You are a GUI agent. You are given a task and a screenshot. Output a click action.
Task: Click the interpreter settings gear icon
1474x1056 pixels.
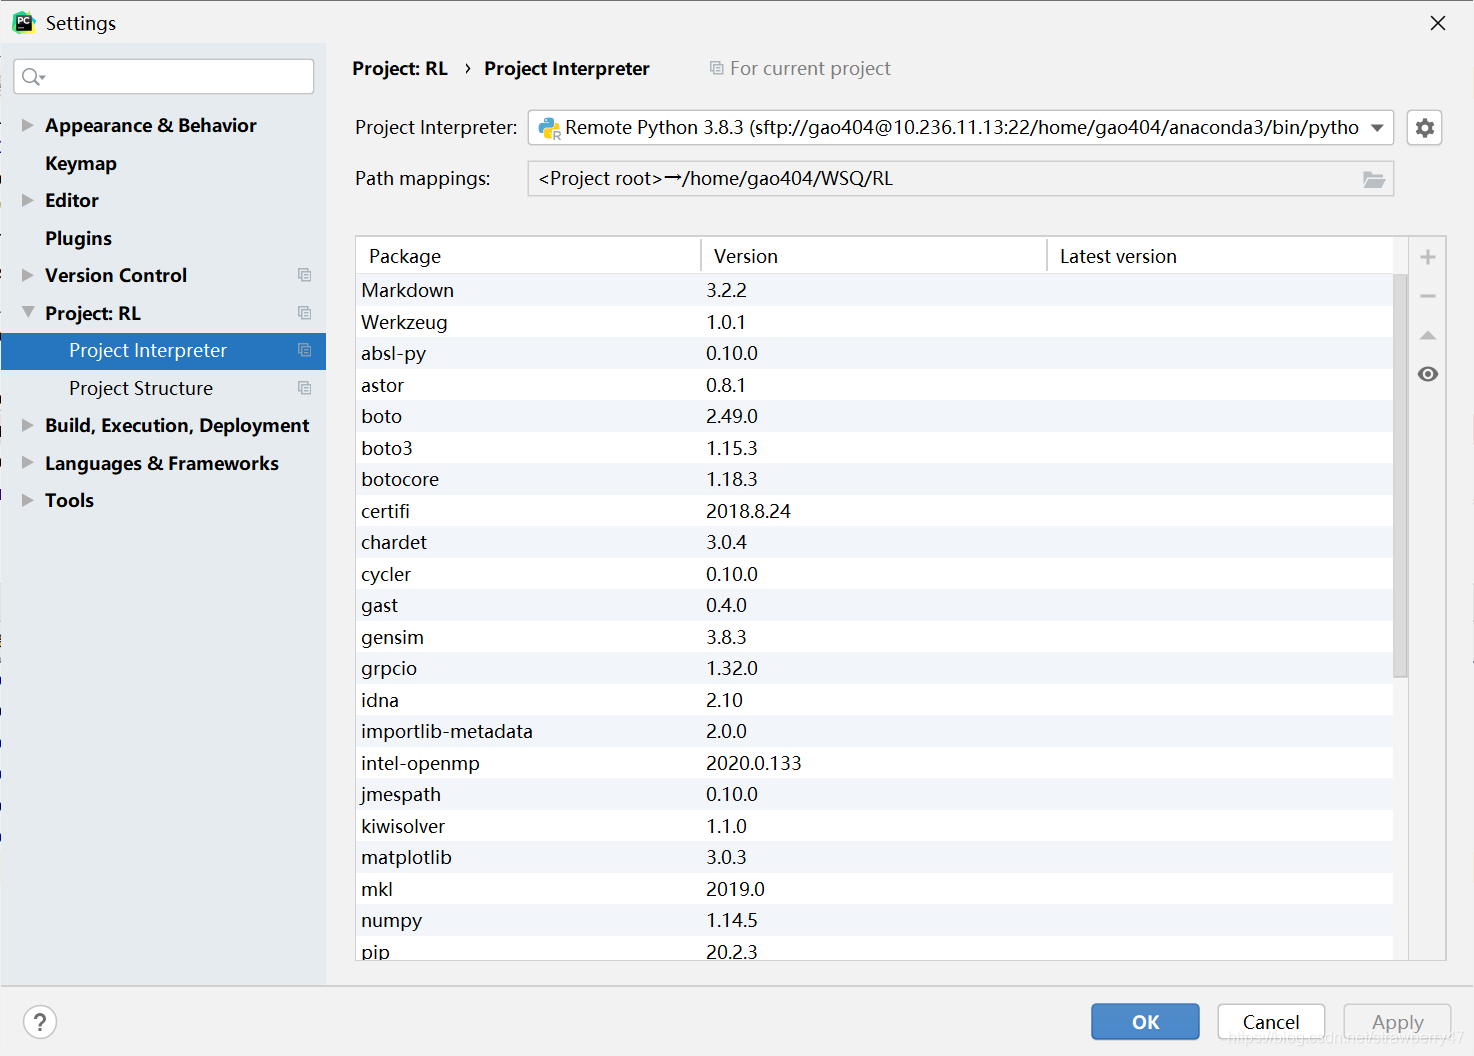tap(1424, 128)
